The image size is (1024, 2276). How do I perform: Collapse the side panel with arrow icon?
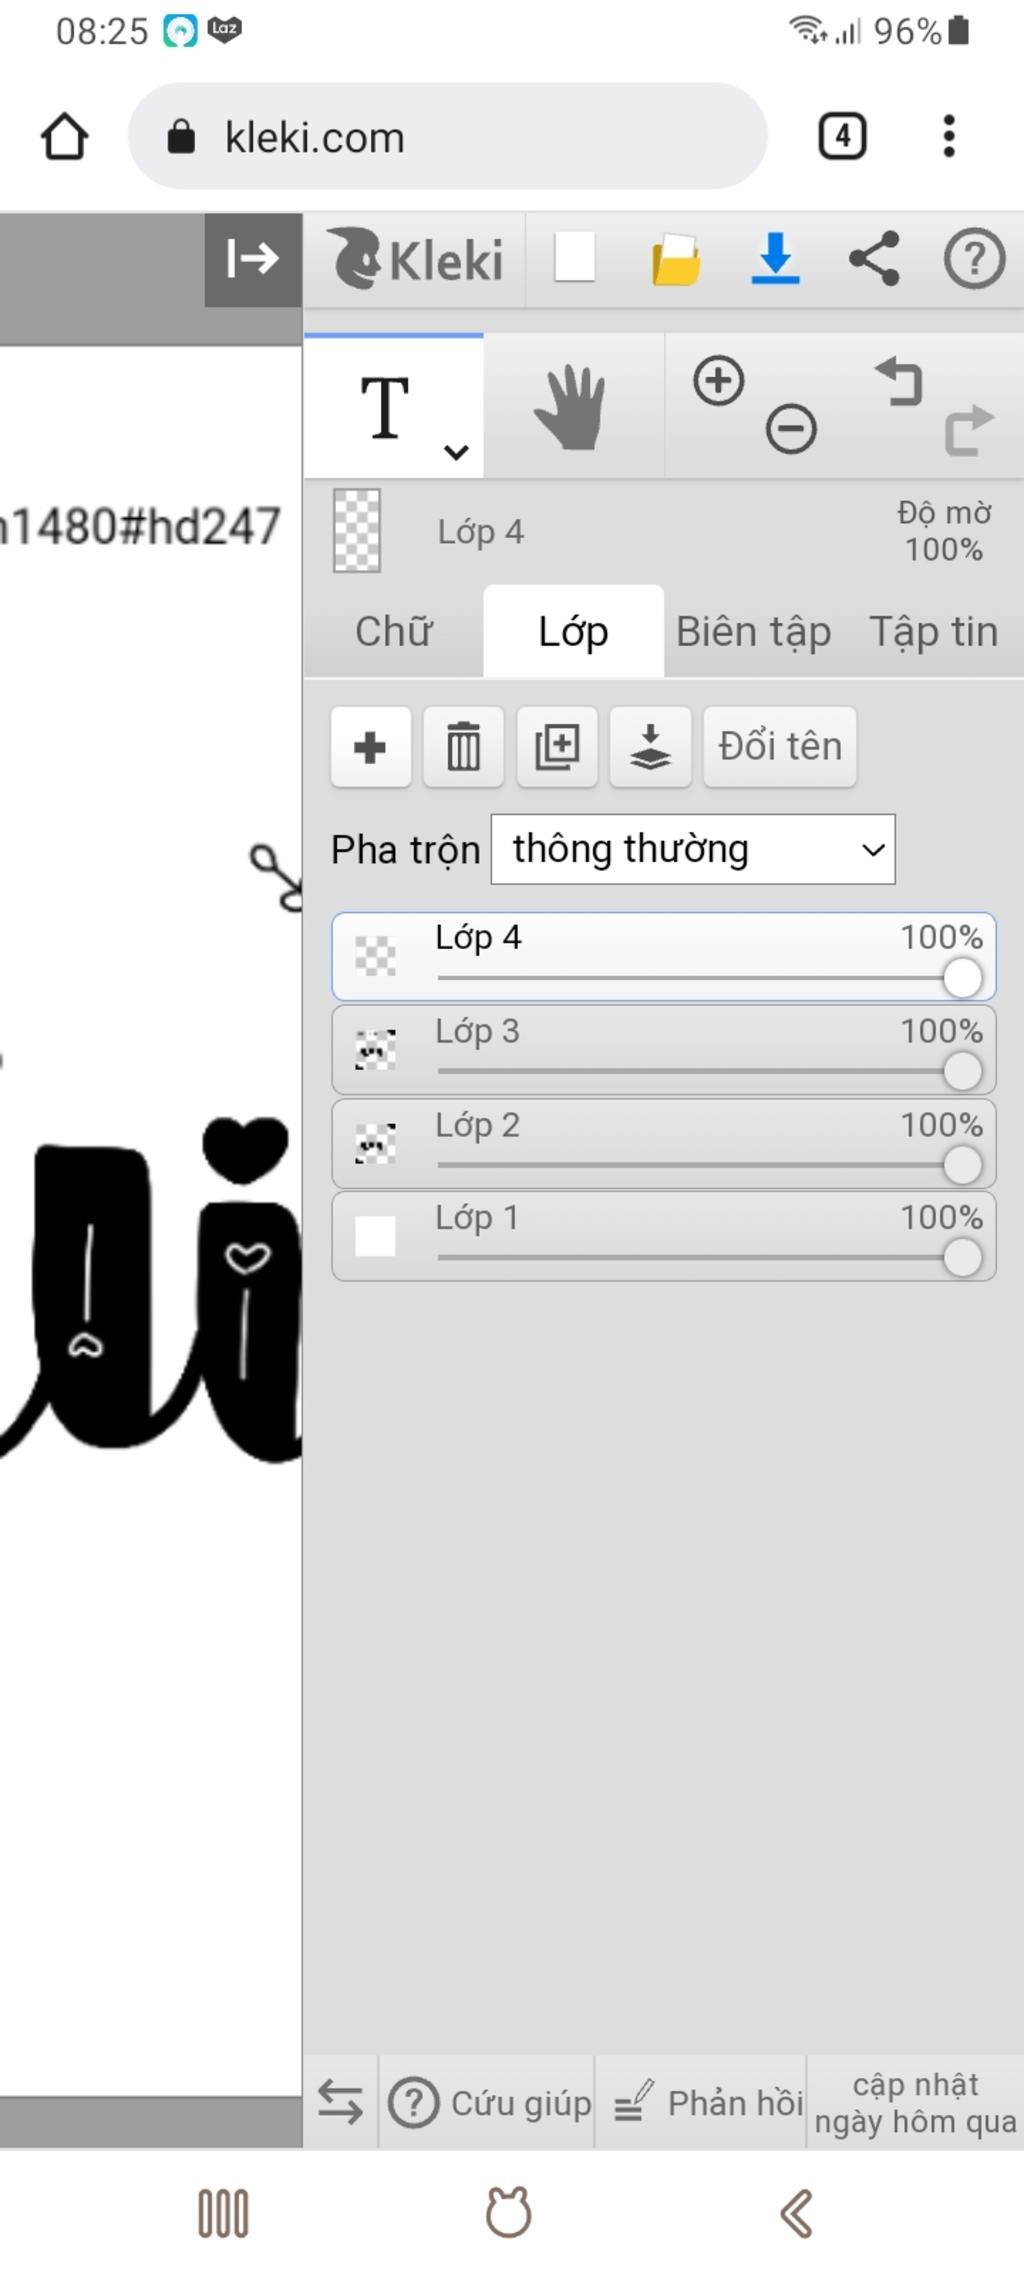tap(253, 259)
